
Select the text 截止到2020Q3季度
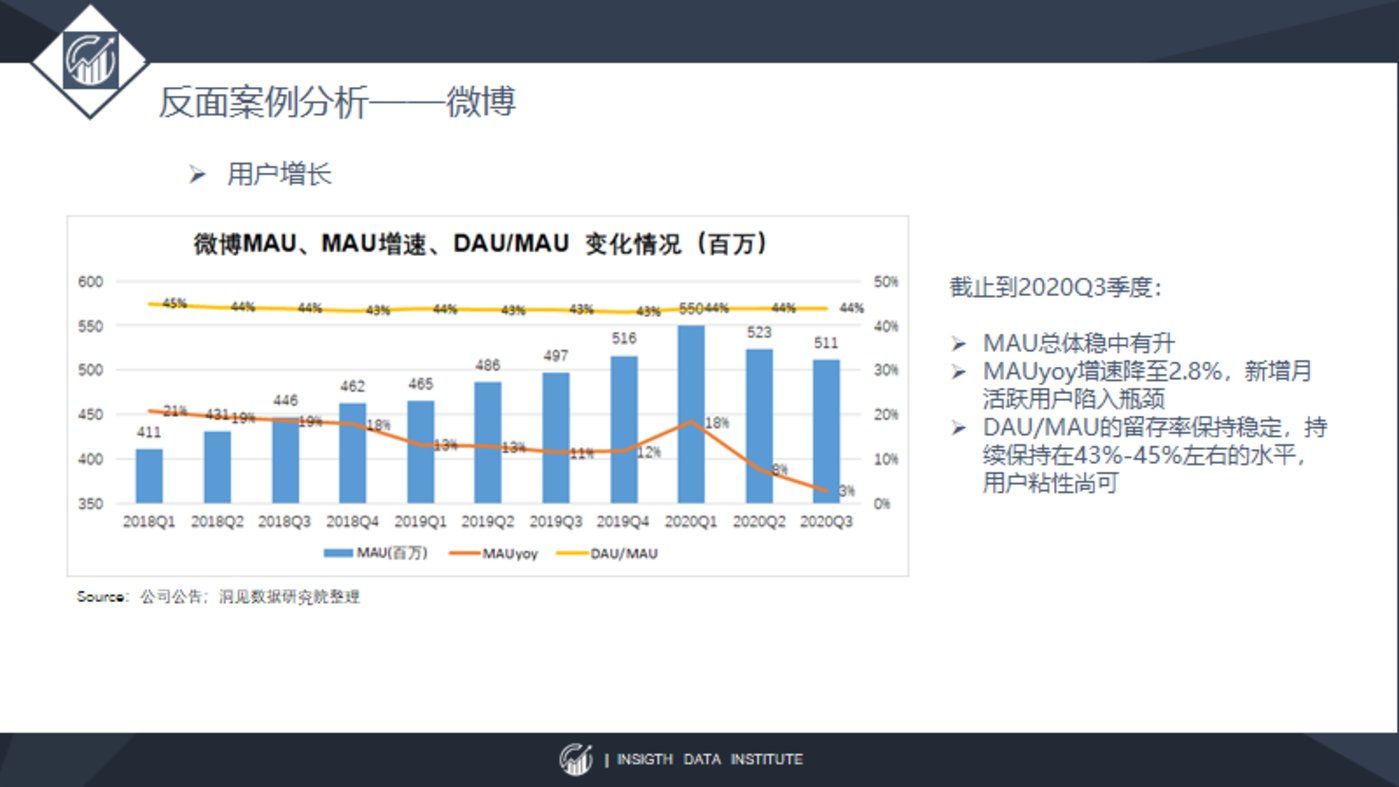[1055, 288]
